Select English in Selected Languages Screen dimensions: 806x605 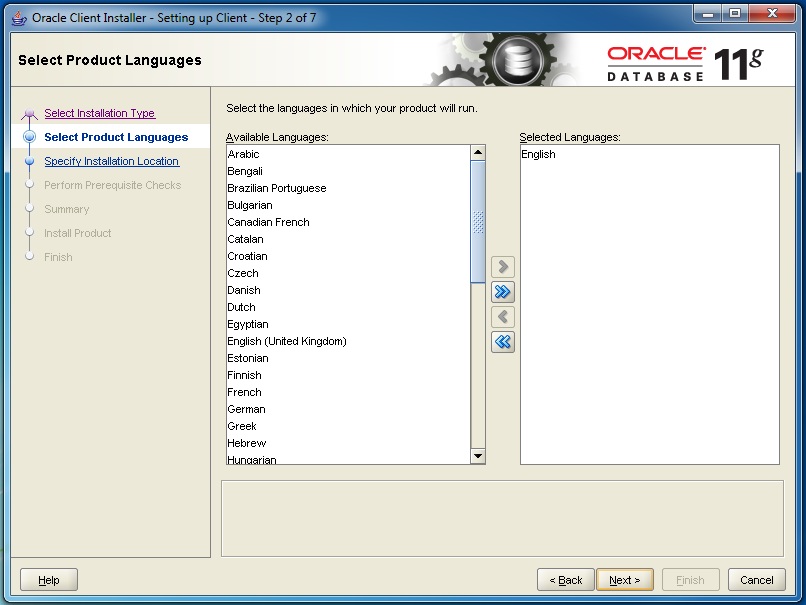tap(650, 154)
